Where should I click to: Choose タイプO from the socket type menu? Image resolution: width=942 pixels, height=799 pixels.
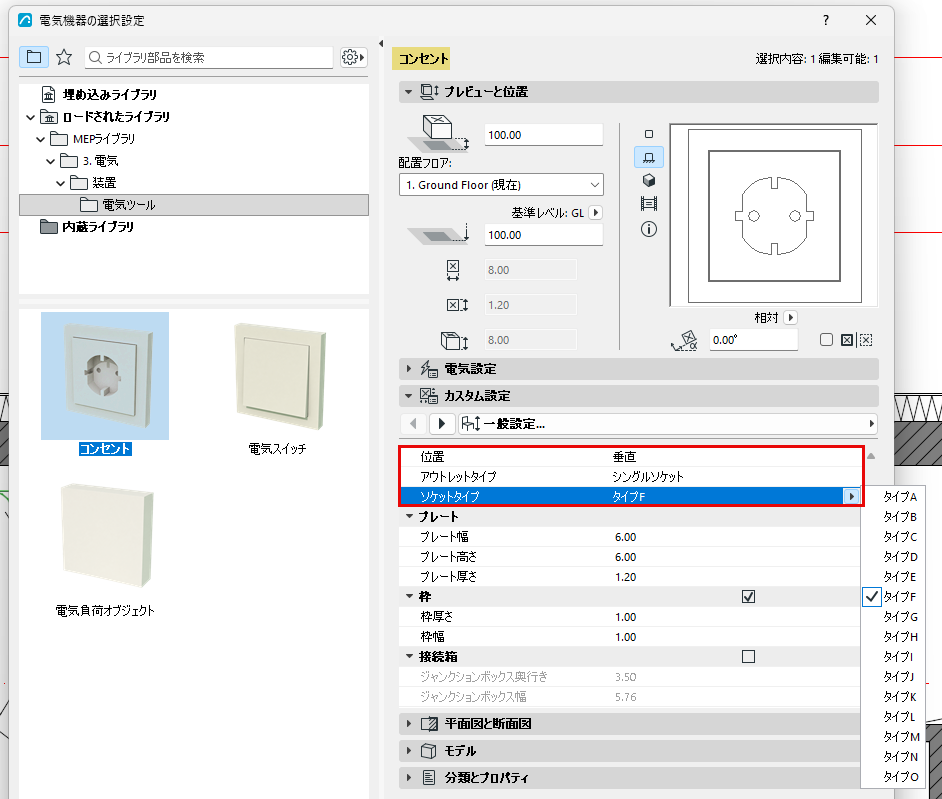click(899, 776)
